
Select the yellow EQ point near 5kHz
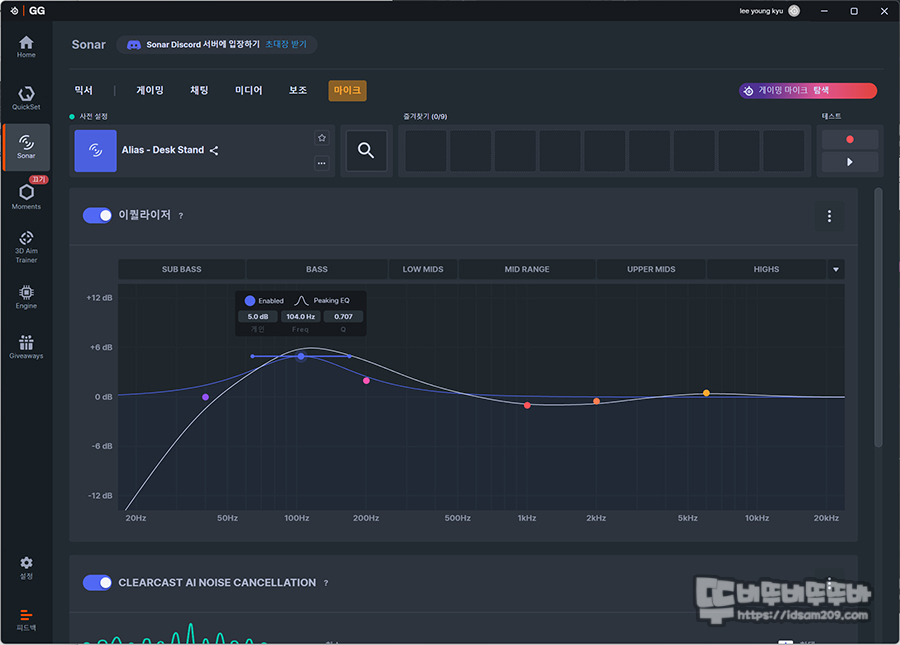pyautogui.click(x=706, y=393)
